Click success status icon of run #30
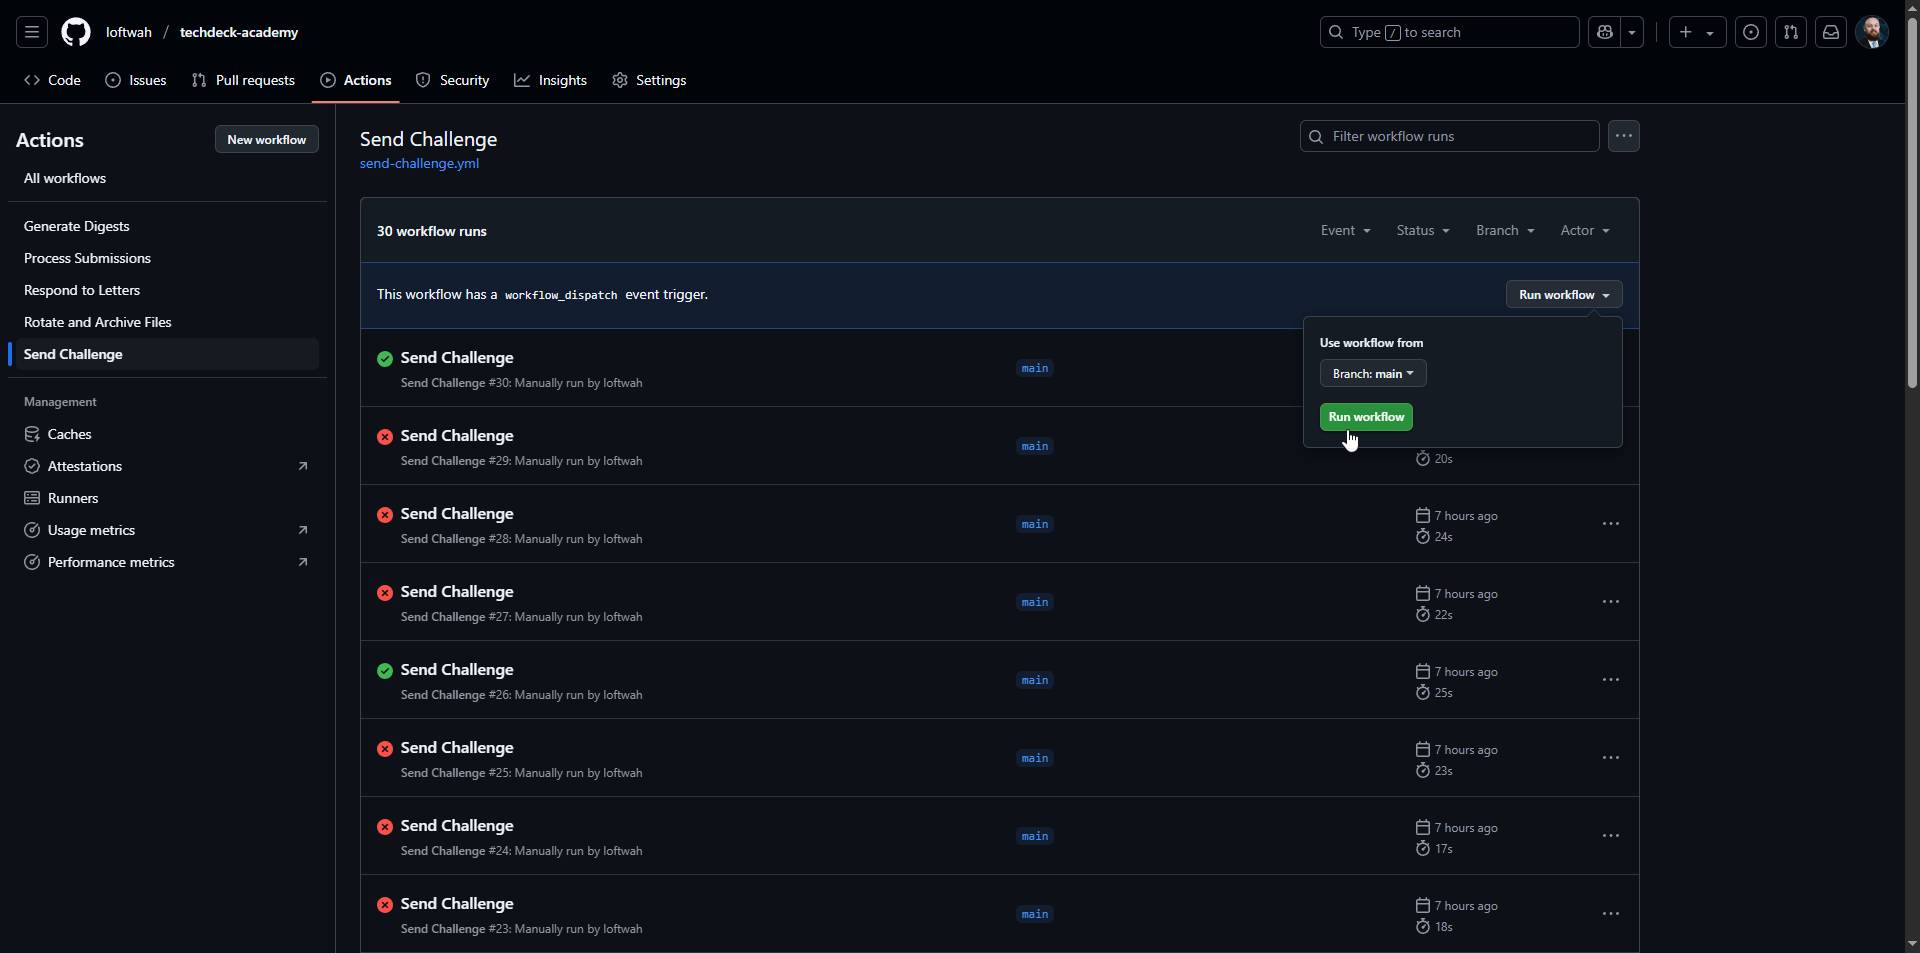This screenshot has width=1920, height=953. pos(385,359)
